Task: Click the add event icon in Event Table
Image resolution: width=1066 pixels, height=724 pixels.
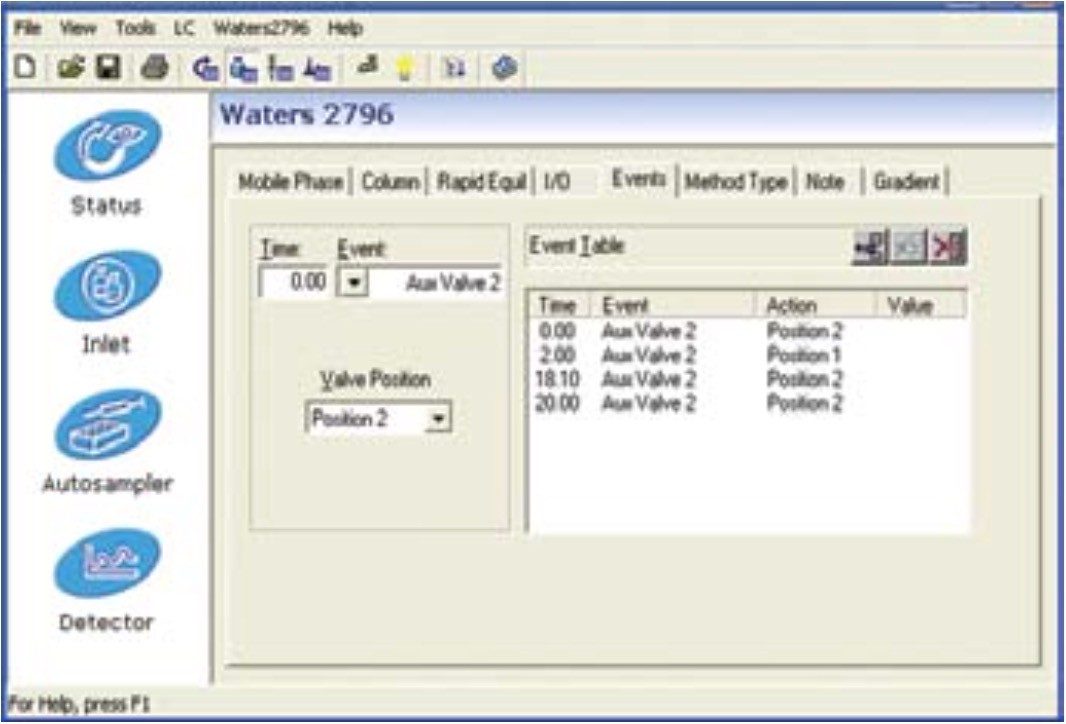Action: (871, 247)
